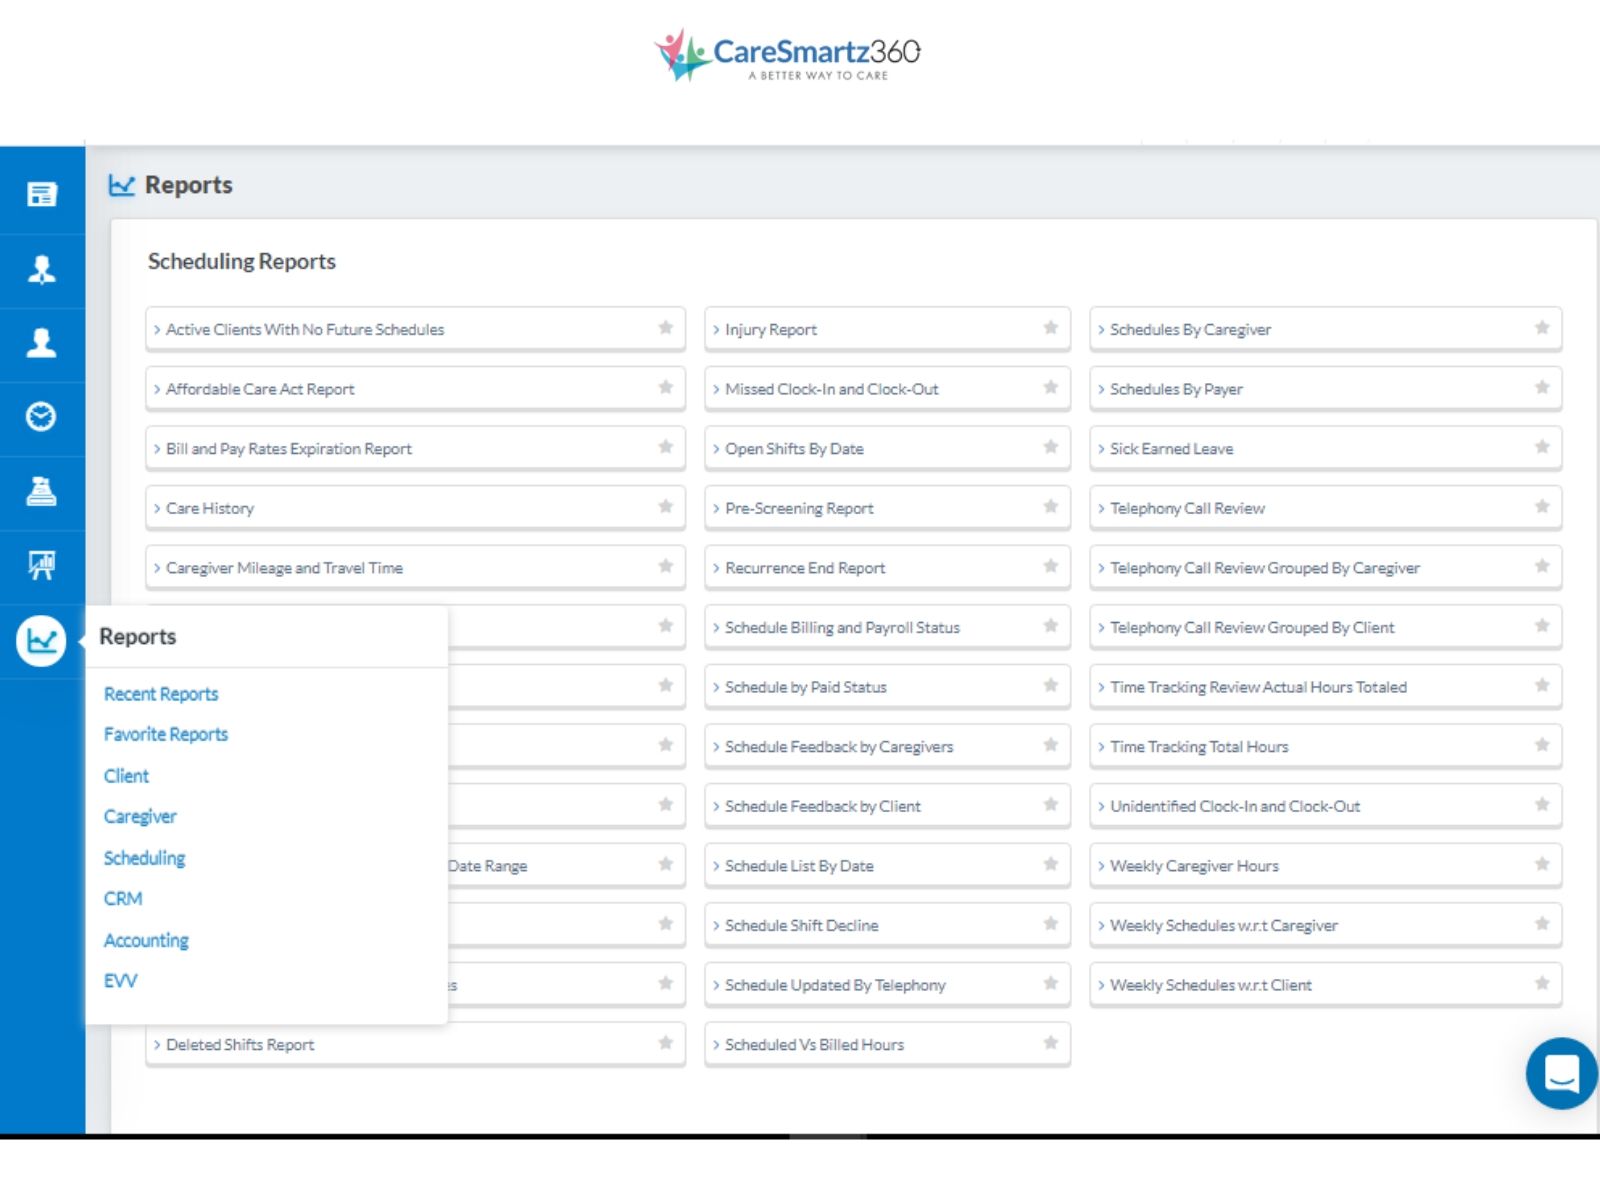Star Weekly Schedules w.r.t Client report
The height and width of the screenshot is (1200, 1600).
[x=1542, y=983]
